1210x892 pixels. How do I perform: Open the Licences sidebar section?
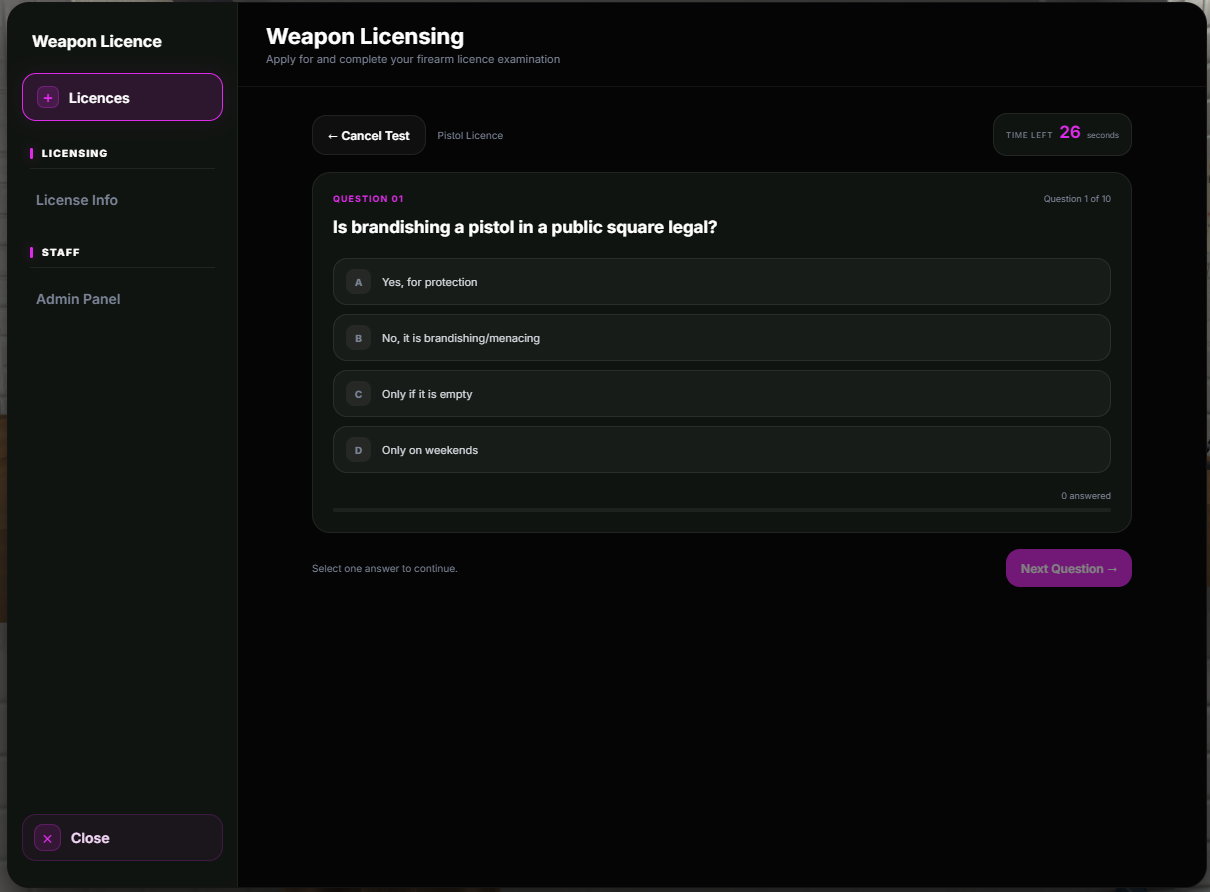(x=122, y=97)
